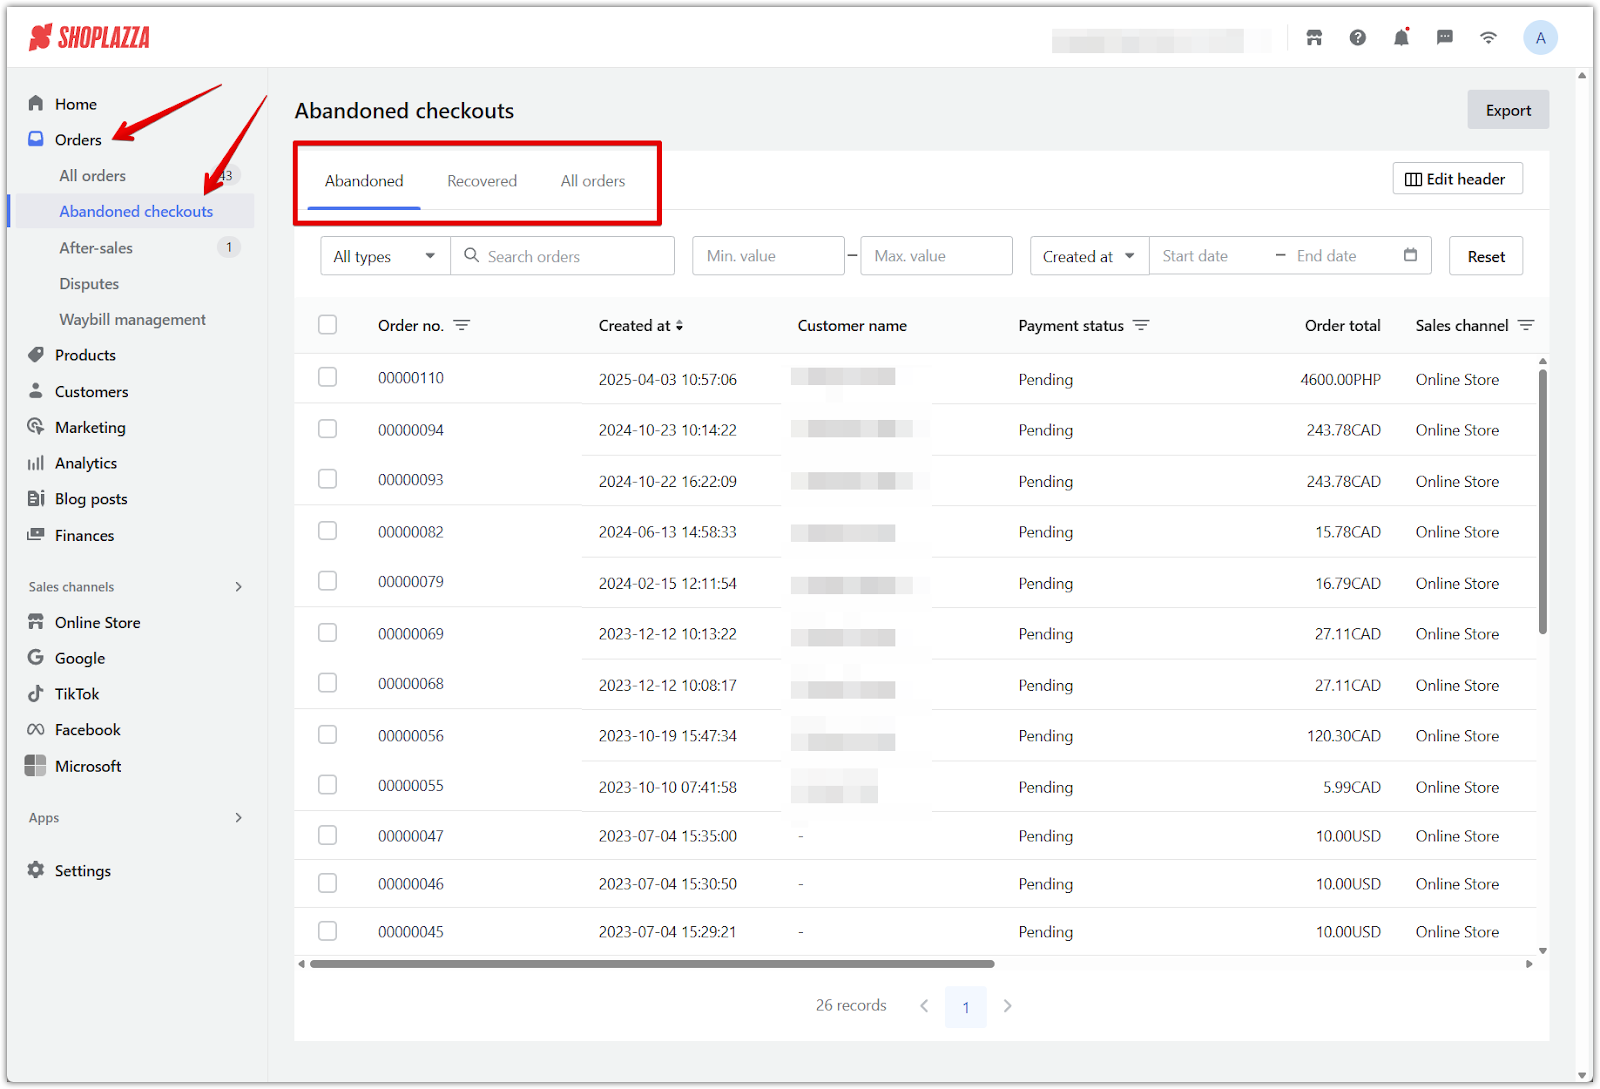Expand the Sales channels section

238,587
